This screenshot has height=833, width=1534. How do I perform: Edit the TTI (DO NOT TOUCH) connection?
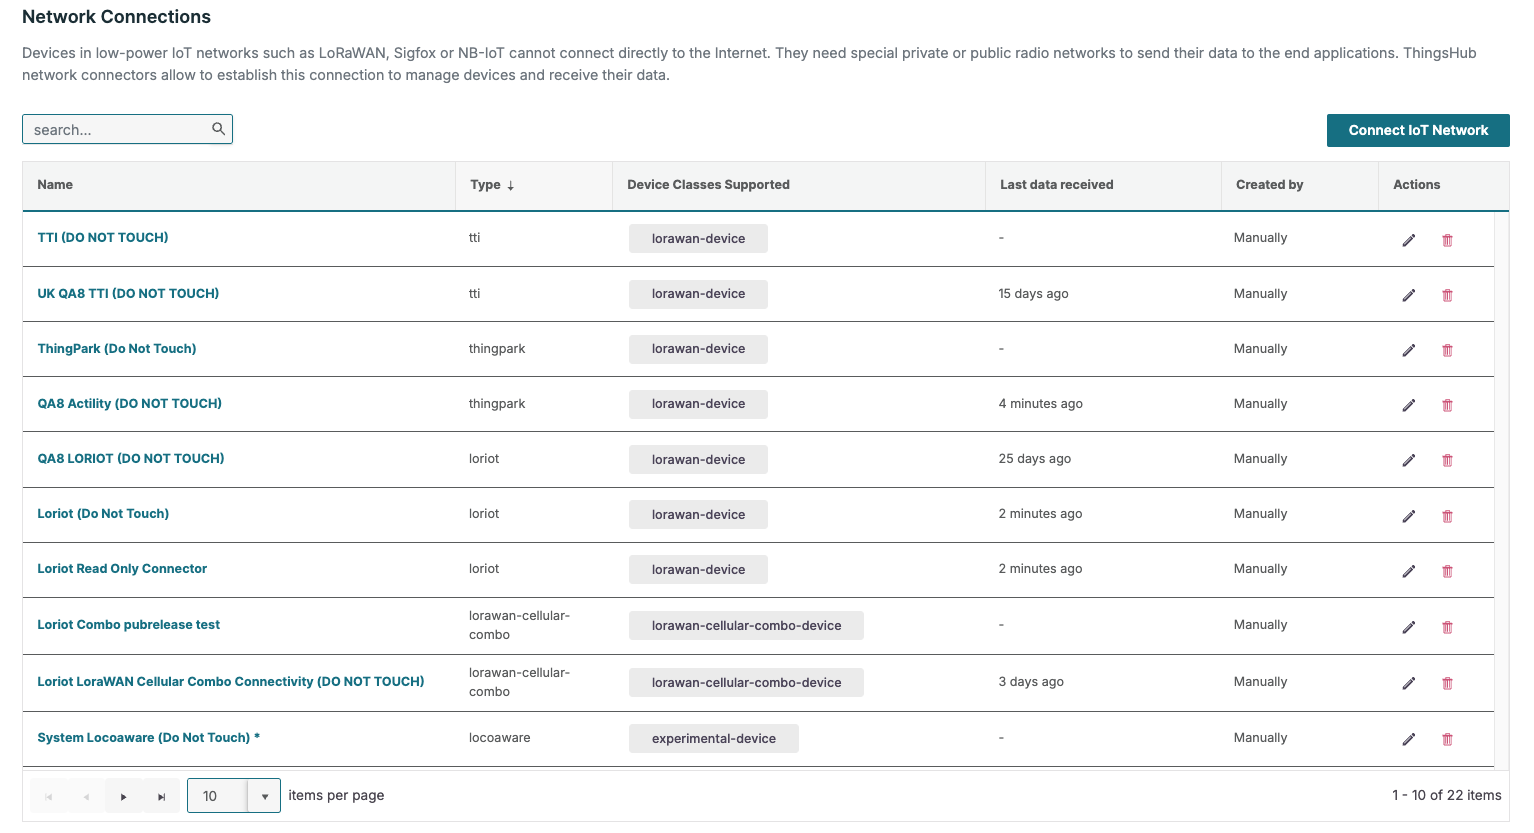click(1408, 240)
